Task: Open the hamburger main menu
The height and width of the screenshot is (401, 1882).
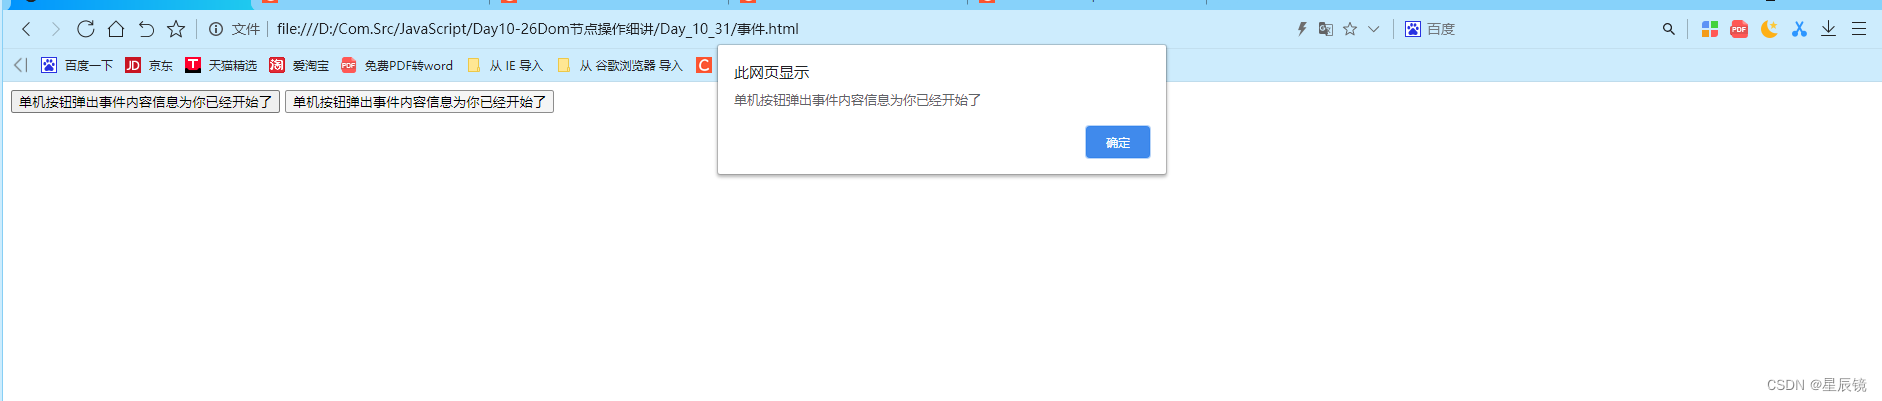Action: point(1859,29)
